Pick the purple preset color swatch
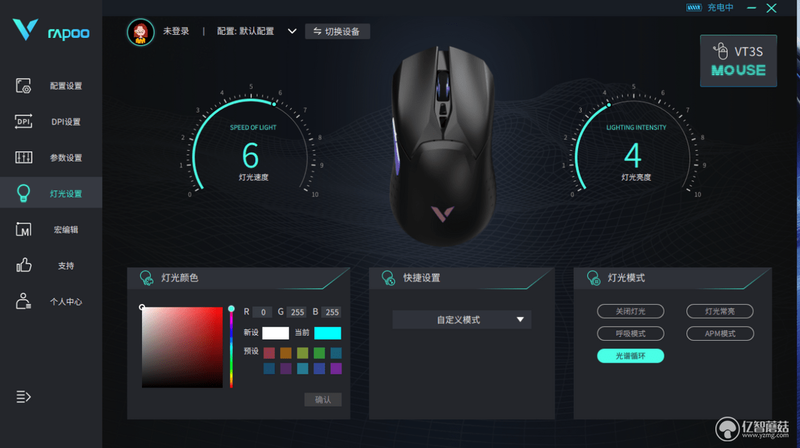This screenshot has width=800, height=448. [336, 368]
